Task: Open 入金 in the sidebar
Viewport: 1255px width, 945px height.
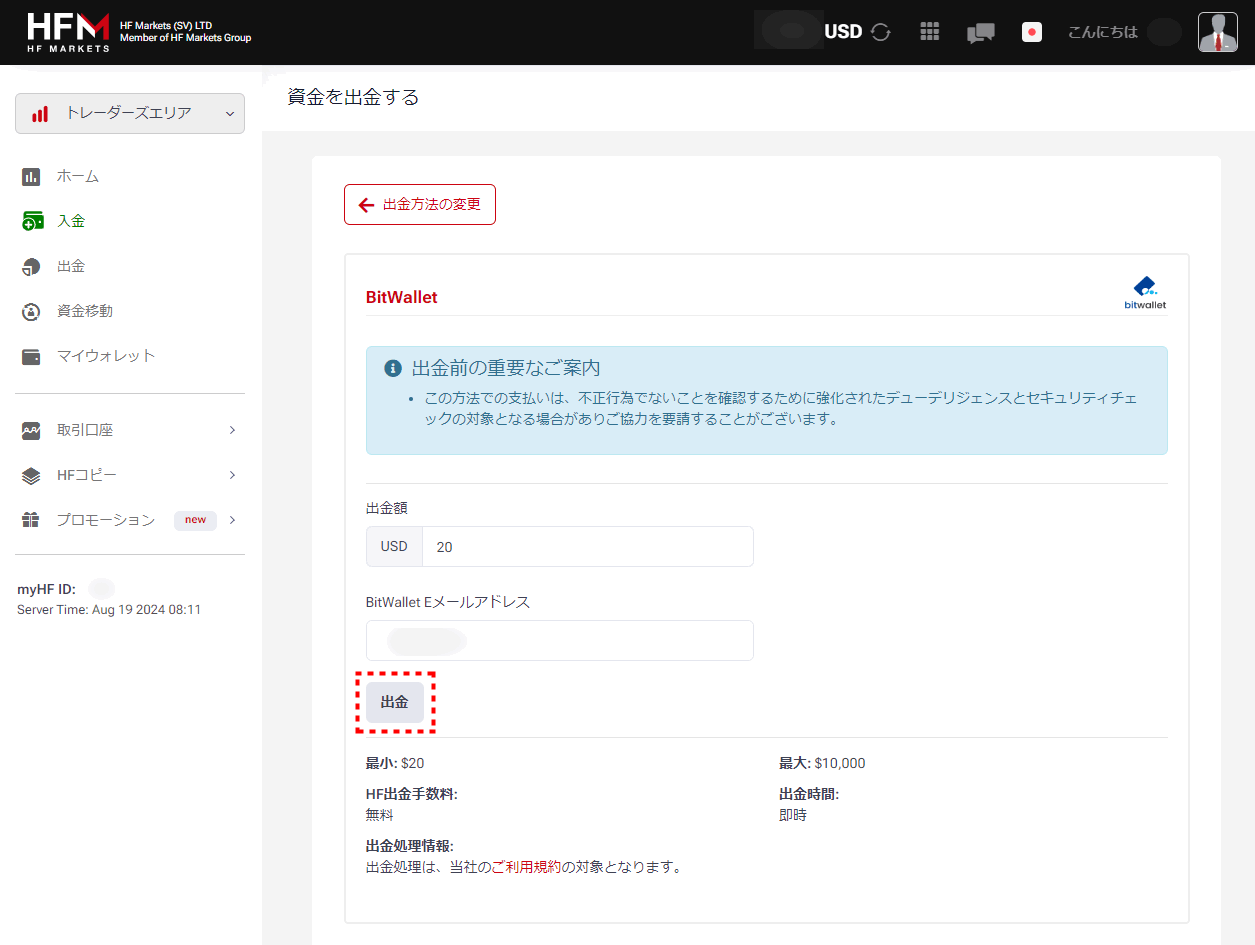Action: pyautogui.click(x=71, y=221)
